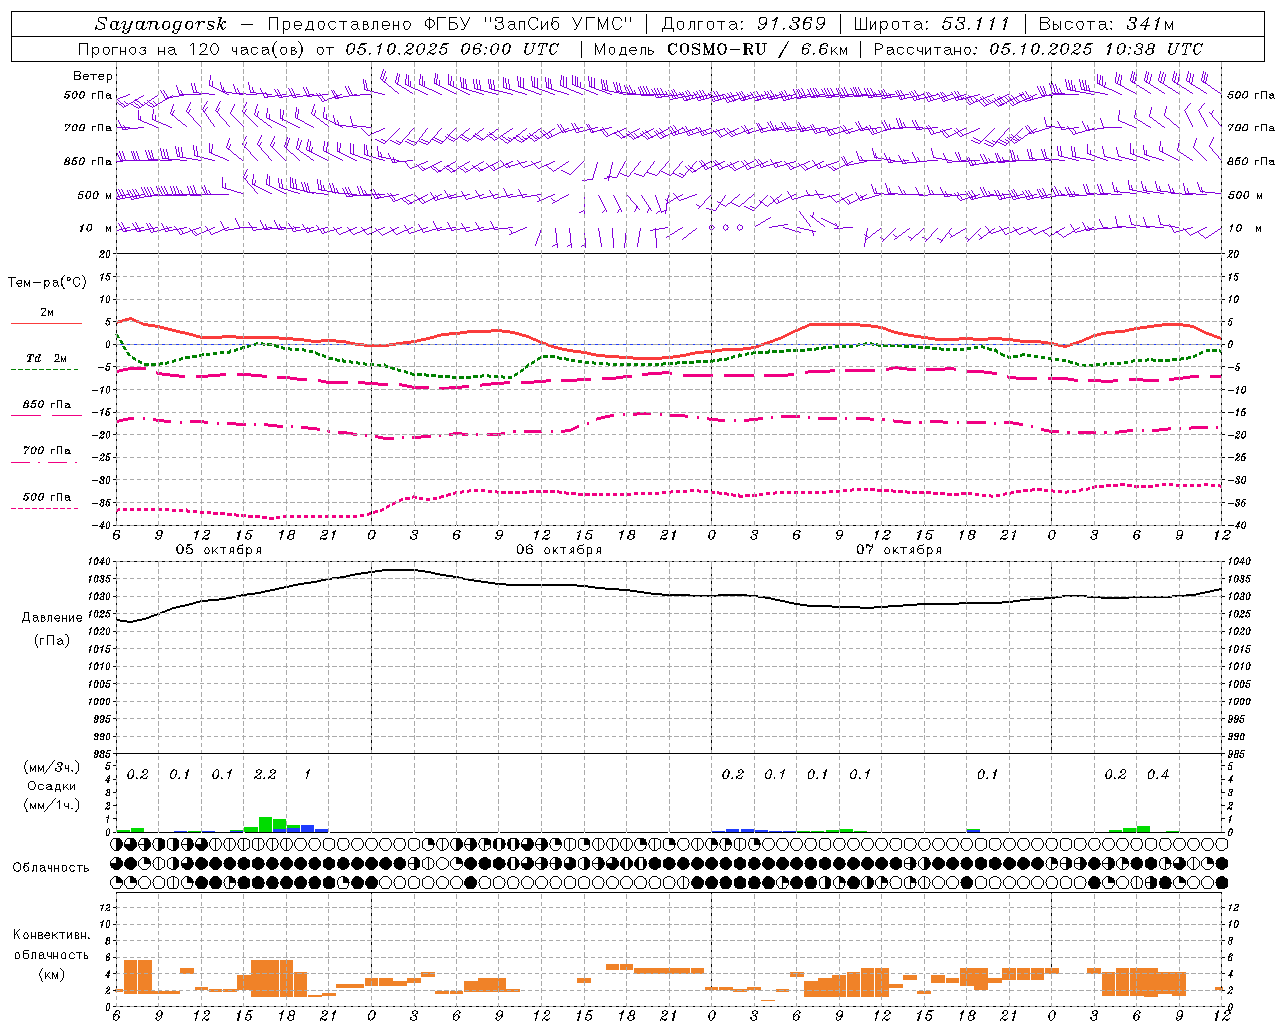Image resolution: width=1280 pixels, height=1024 pixels.
Task: Click the "Td 2м" dew point legend entry
Action: click(x=47, y=358)
